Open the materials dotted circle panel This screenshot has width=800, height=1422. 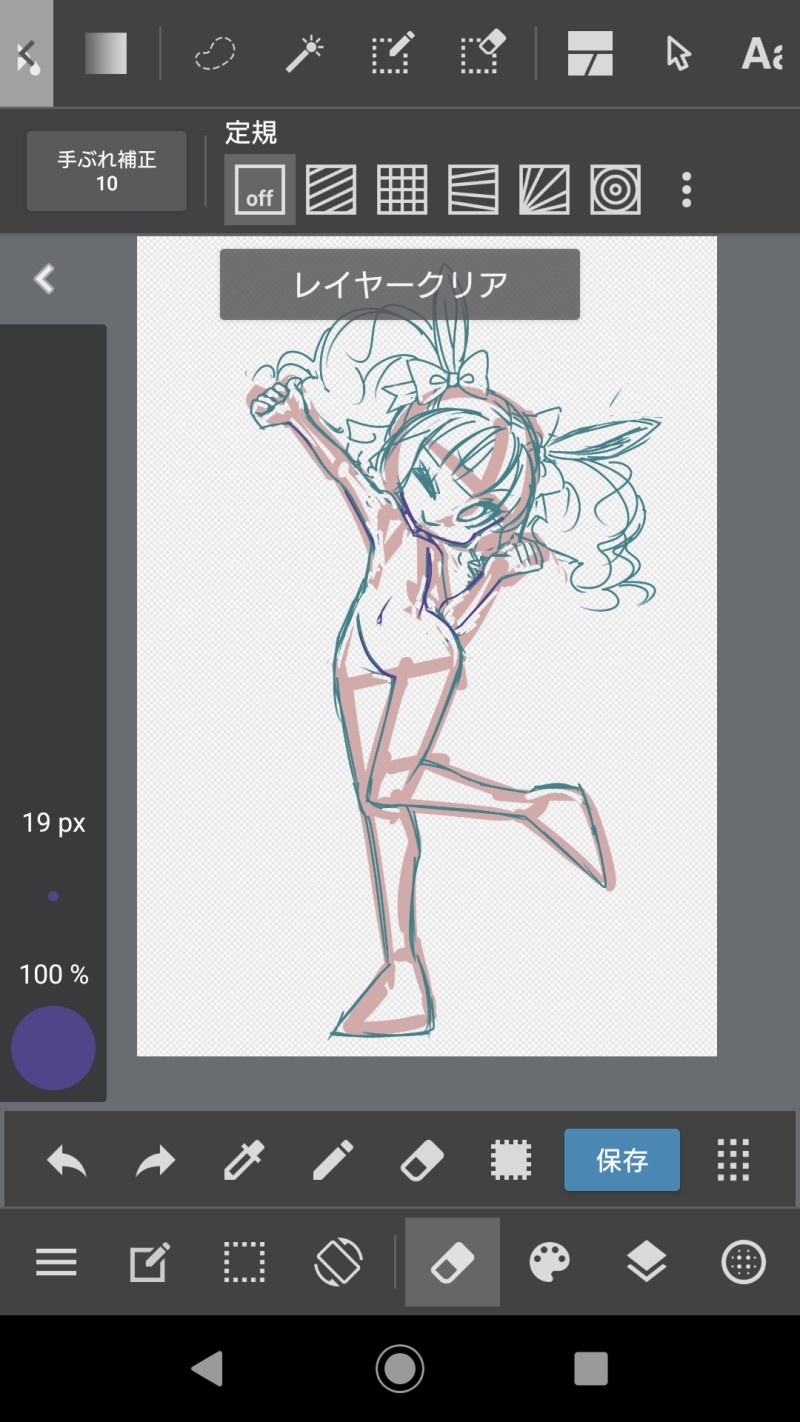click(x=743, y=1262)
